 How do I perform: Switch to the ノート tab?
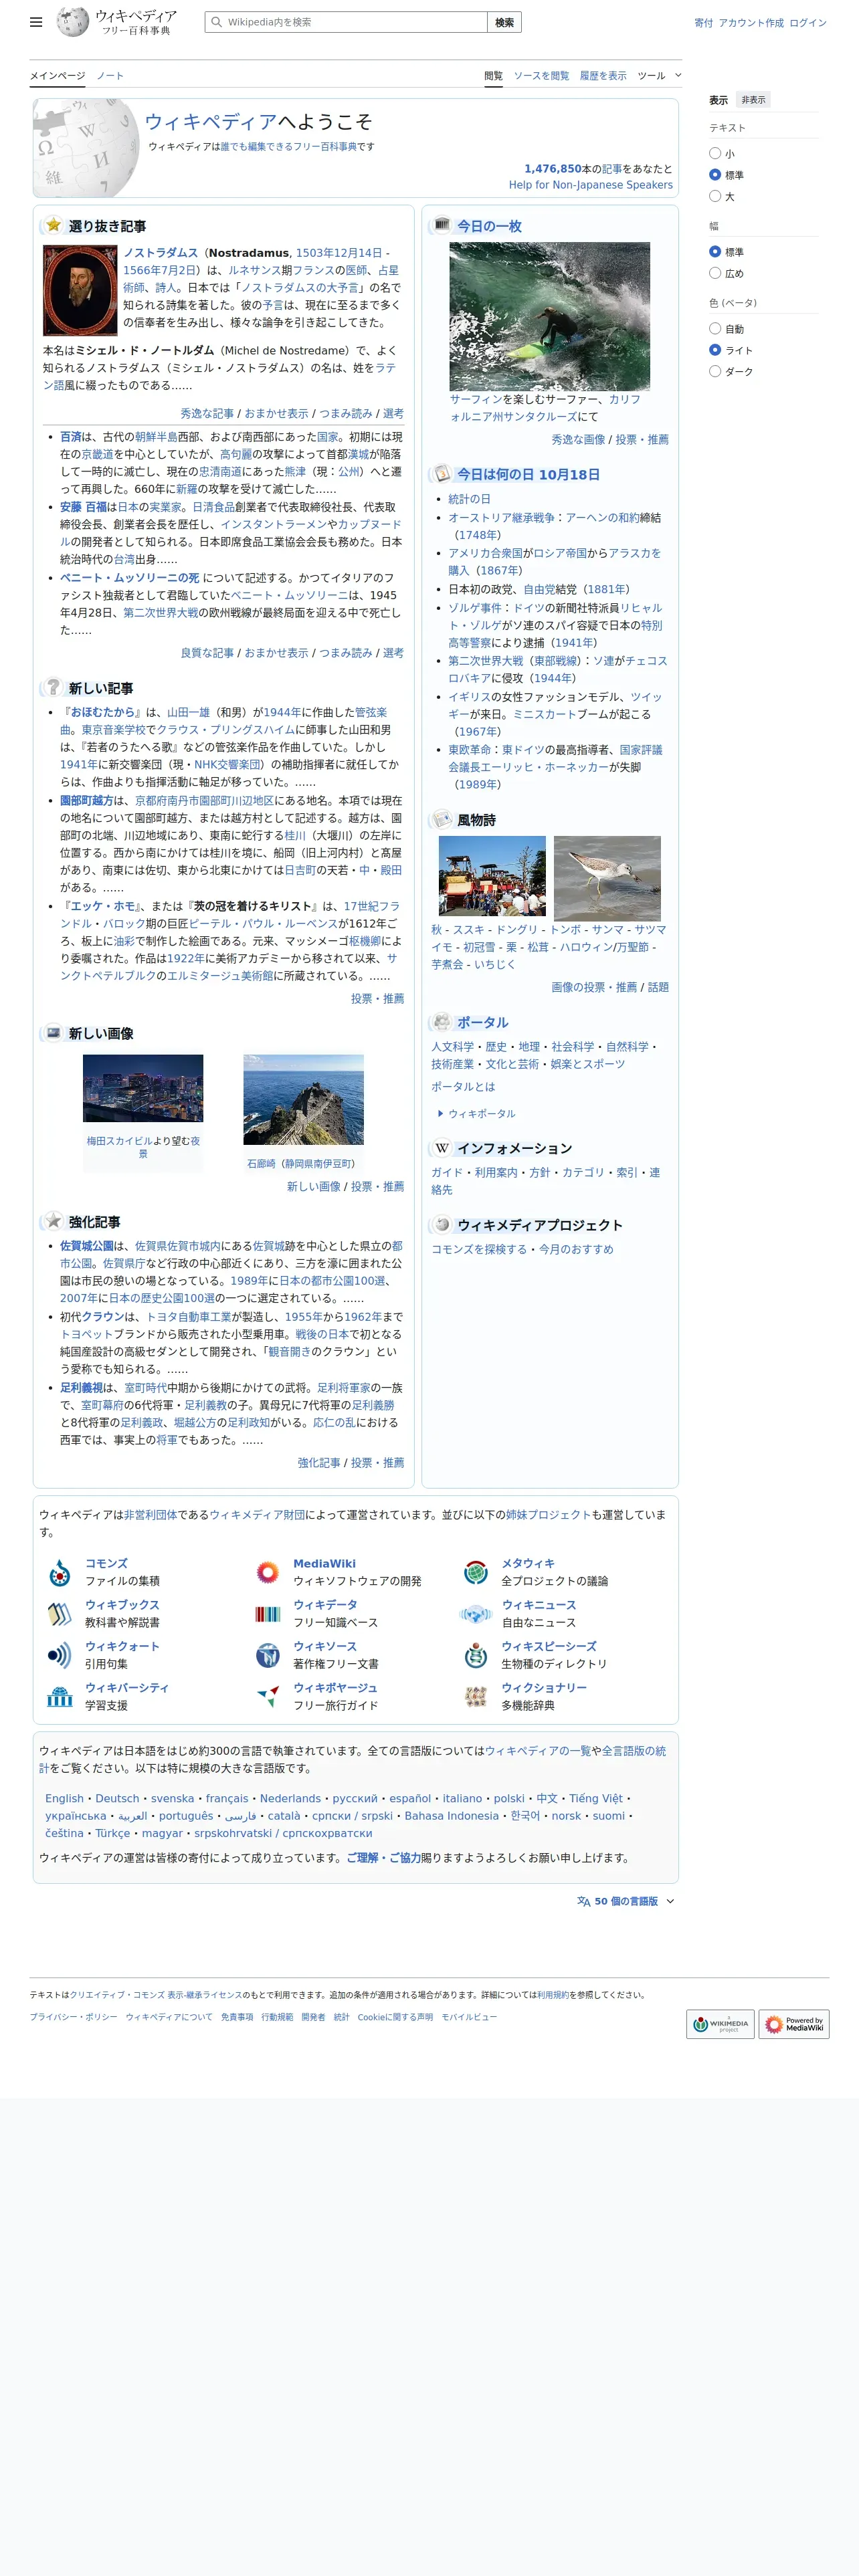coord(110,75)
